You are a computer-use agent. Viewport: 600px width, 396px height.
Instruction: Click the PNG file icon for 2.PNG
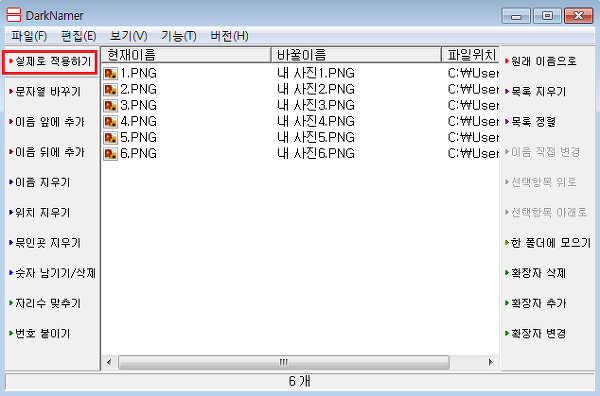point(111,89)
